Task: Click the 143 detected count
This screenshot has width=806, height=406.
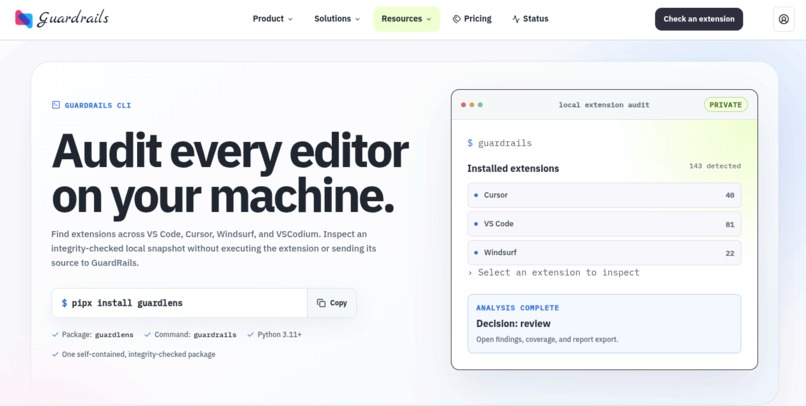Action: [715, 166]
